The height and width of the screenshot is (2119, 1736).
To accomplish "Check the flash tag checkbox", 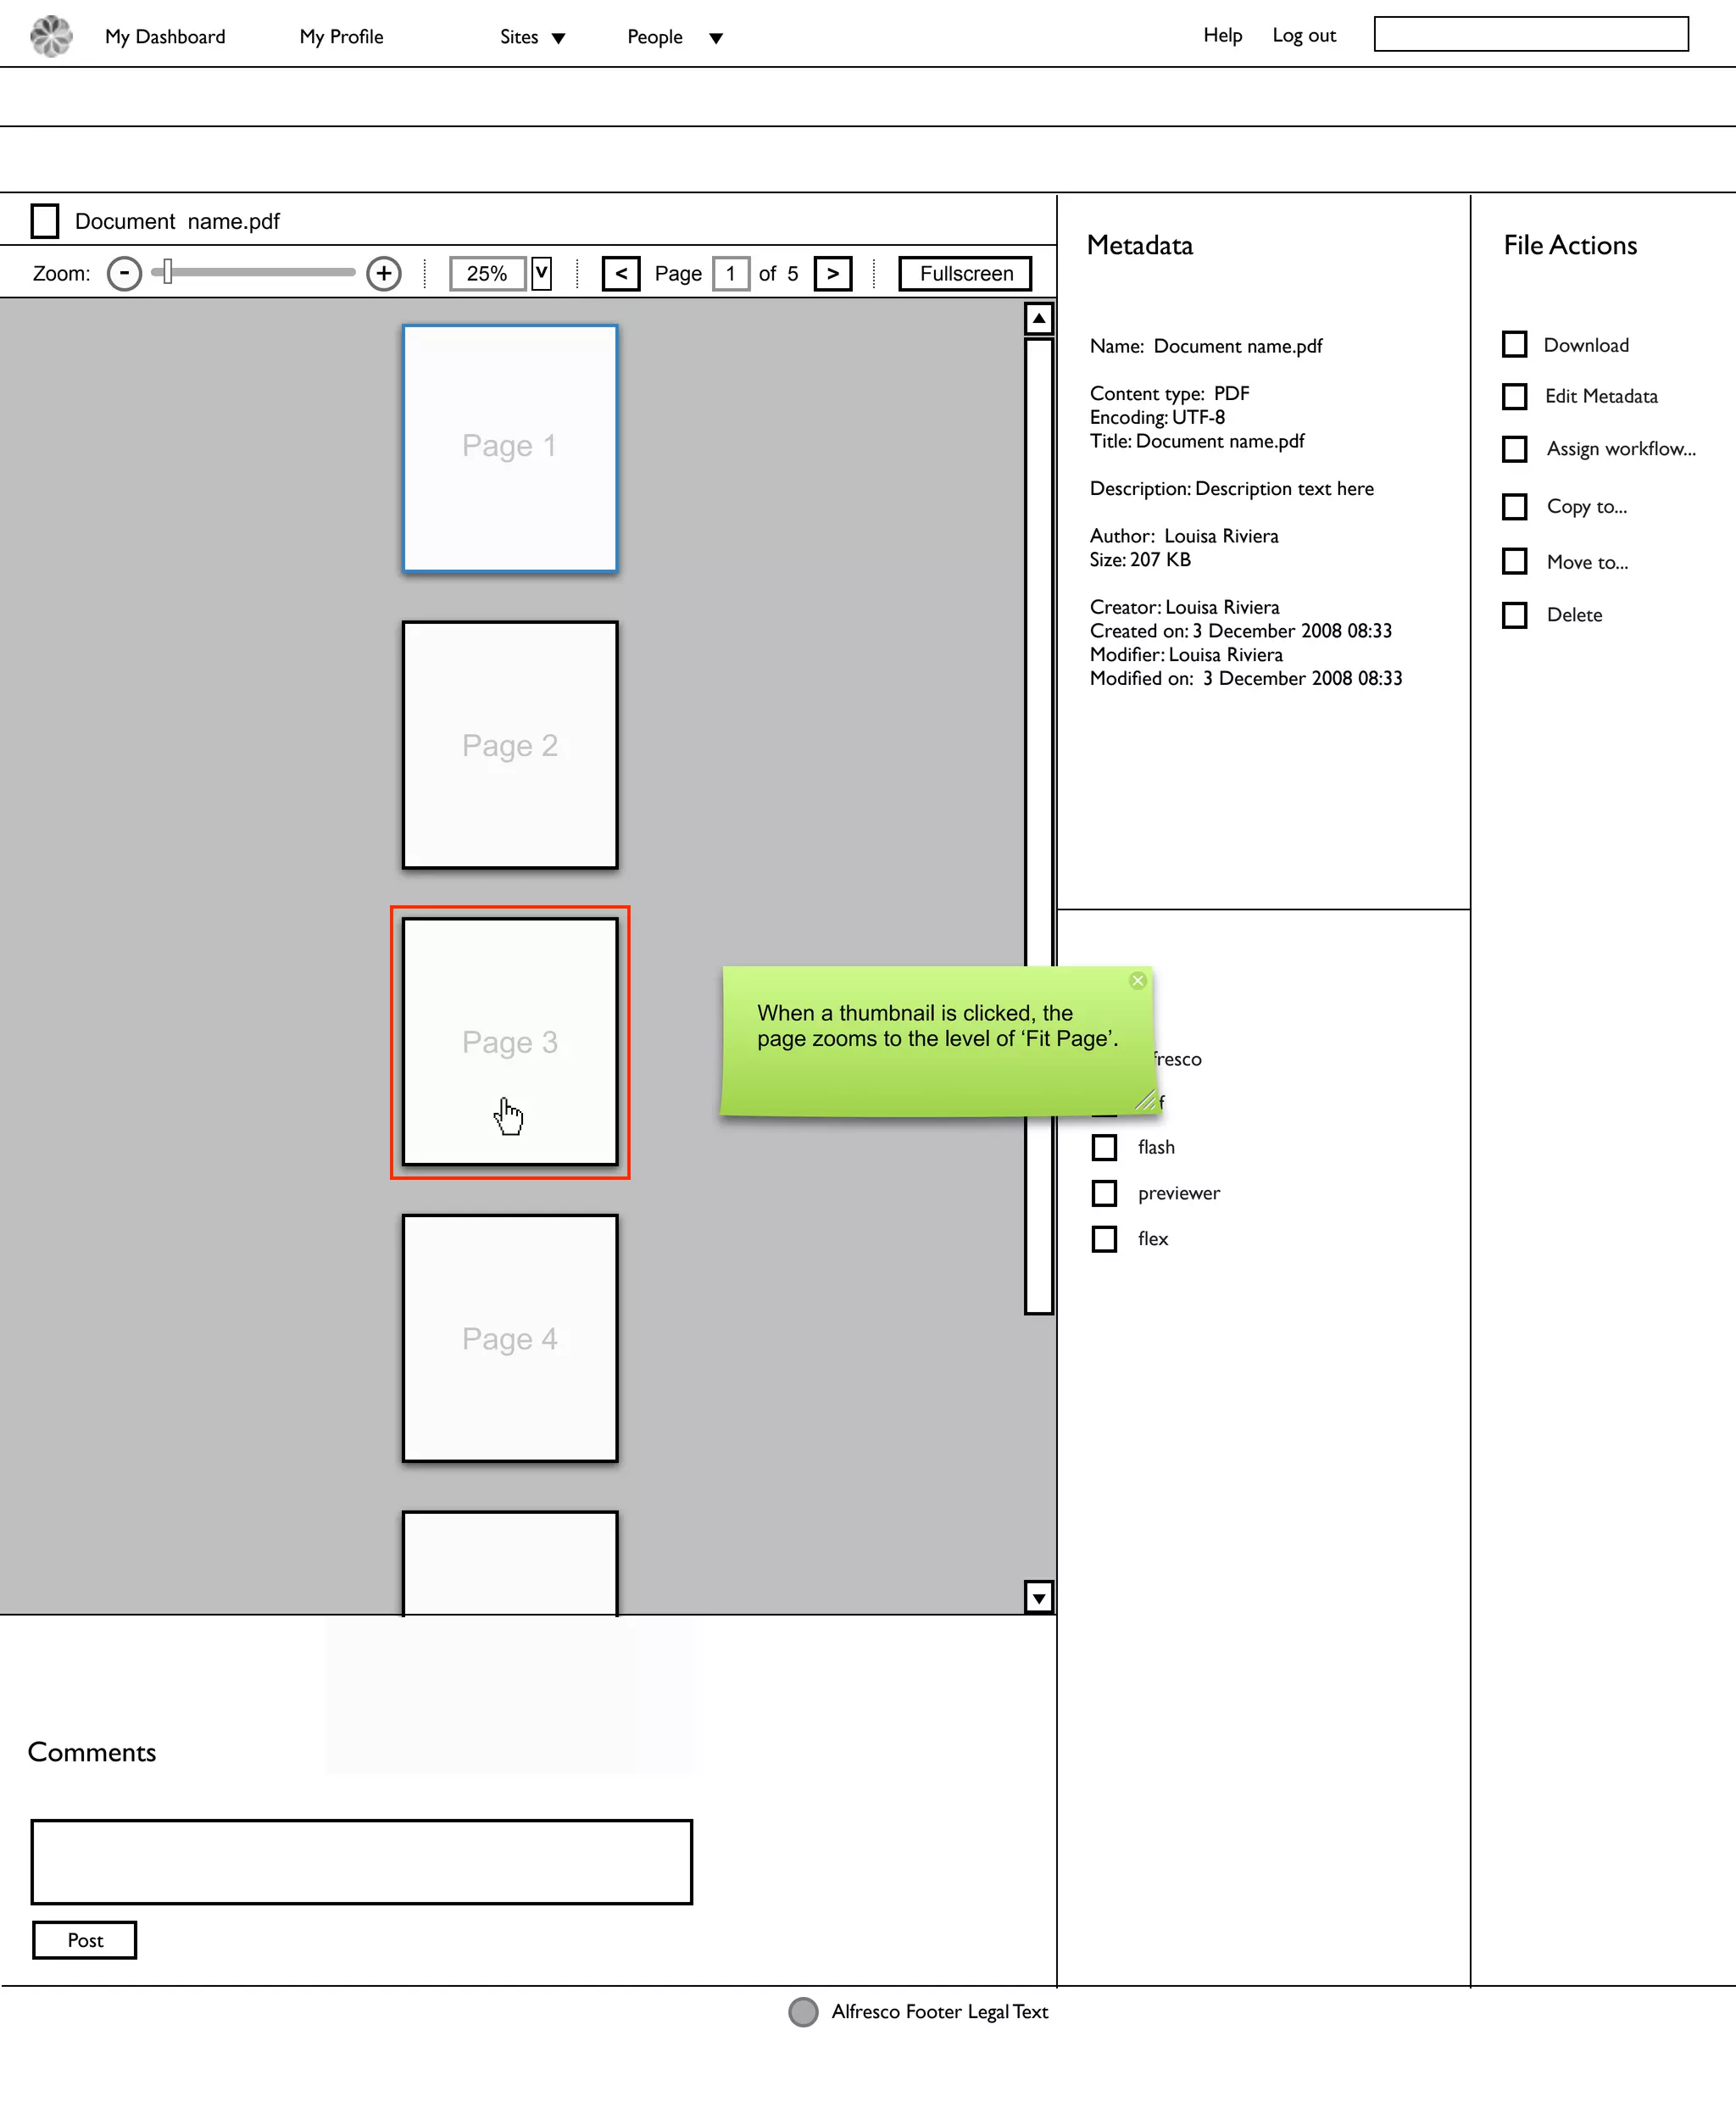I will click(x=1104, y=1148).
